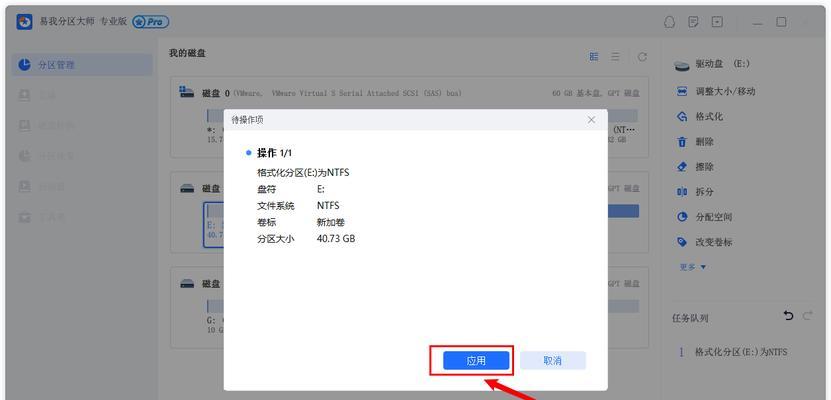The image size is (831, 400).
Task: Click the 调整大小/移动 resize icon
Action: click(682, 91)
